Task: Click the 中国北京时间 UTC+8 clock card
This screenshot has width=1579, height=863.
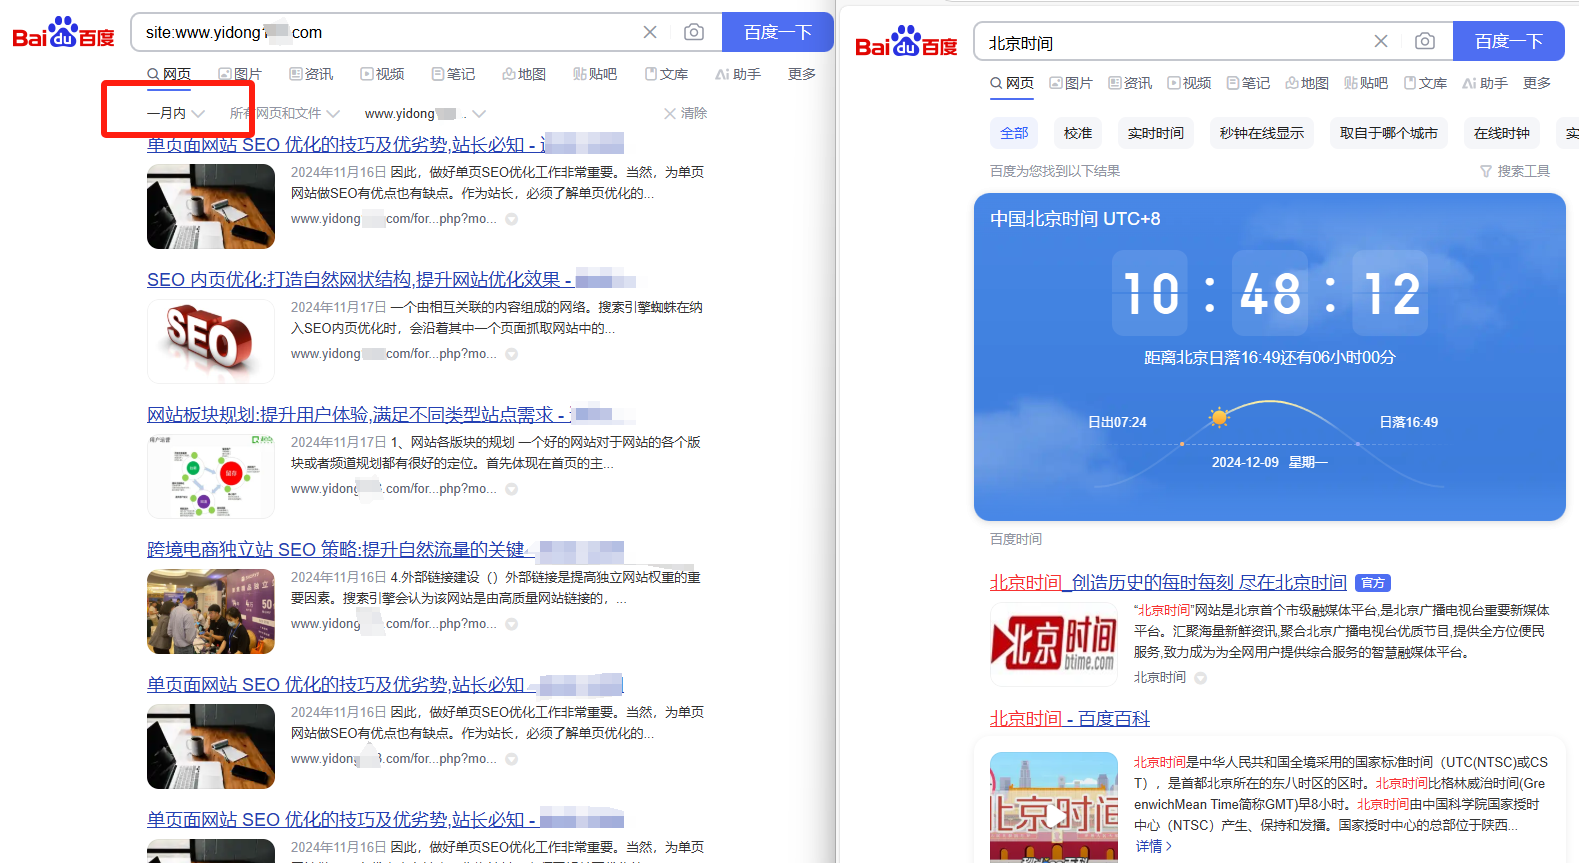Action: click(1270, 357)
